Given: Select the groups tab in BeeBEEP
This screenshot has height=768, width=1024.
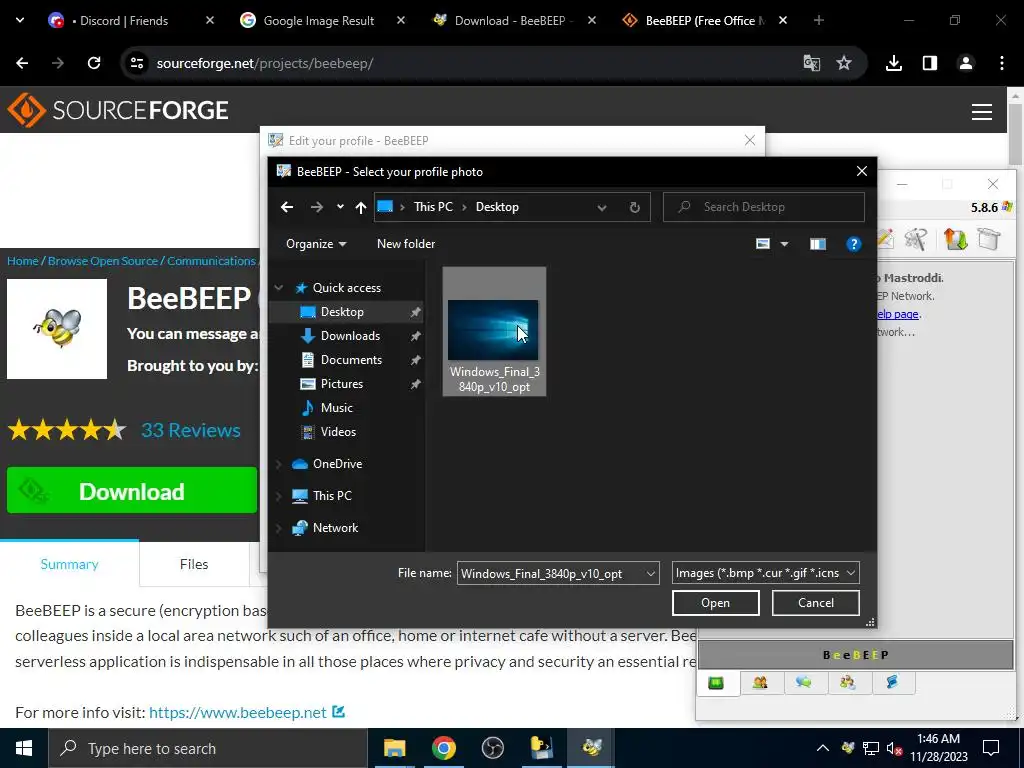Looking at the screenshot, I should coord(848,683).
